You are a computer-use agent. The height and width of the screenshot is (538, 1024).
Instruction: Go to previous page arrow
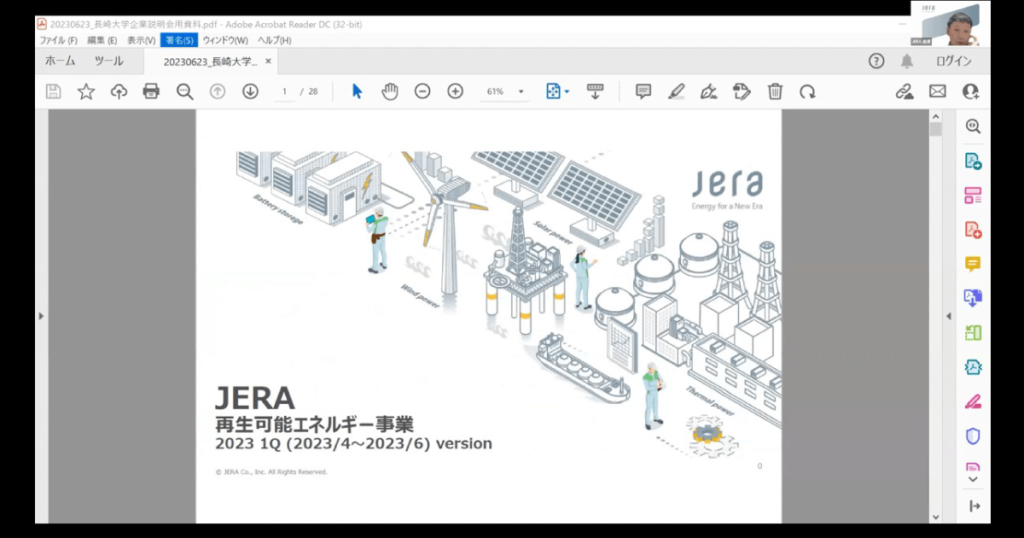click(x=217, y=91)
